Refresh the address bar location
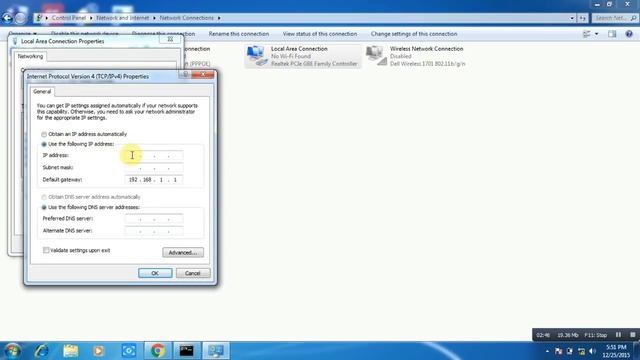 [582, 18]
